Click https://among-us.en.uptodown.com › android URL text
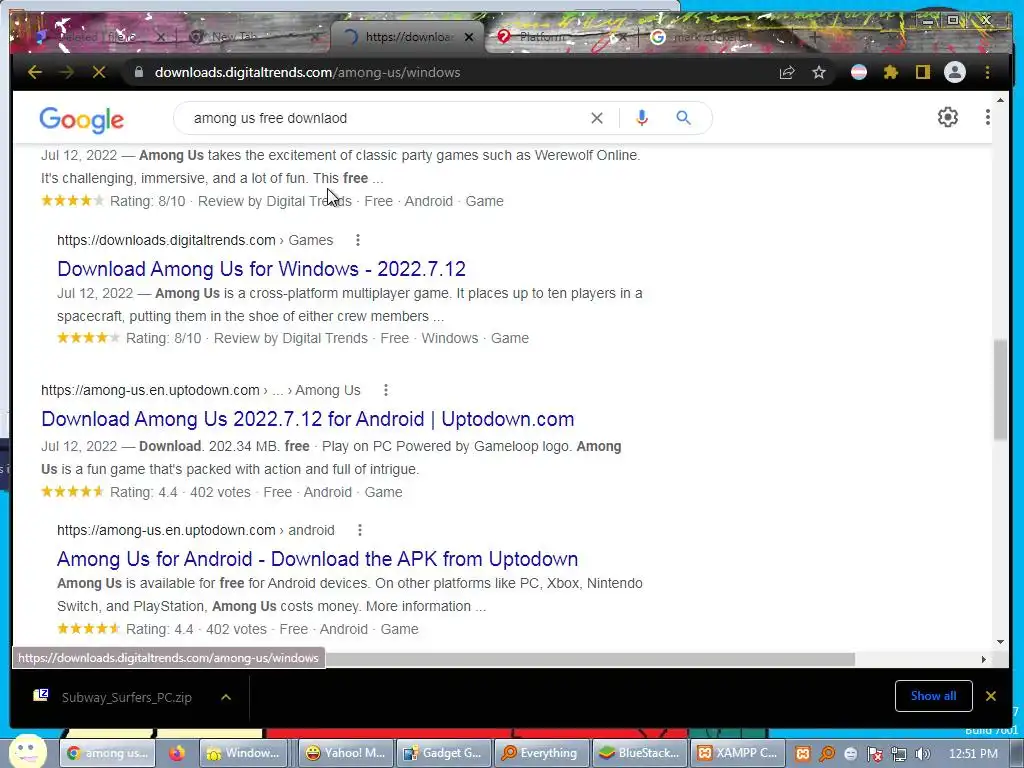This screenshot has height=768, width=1024. (195, 530)
